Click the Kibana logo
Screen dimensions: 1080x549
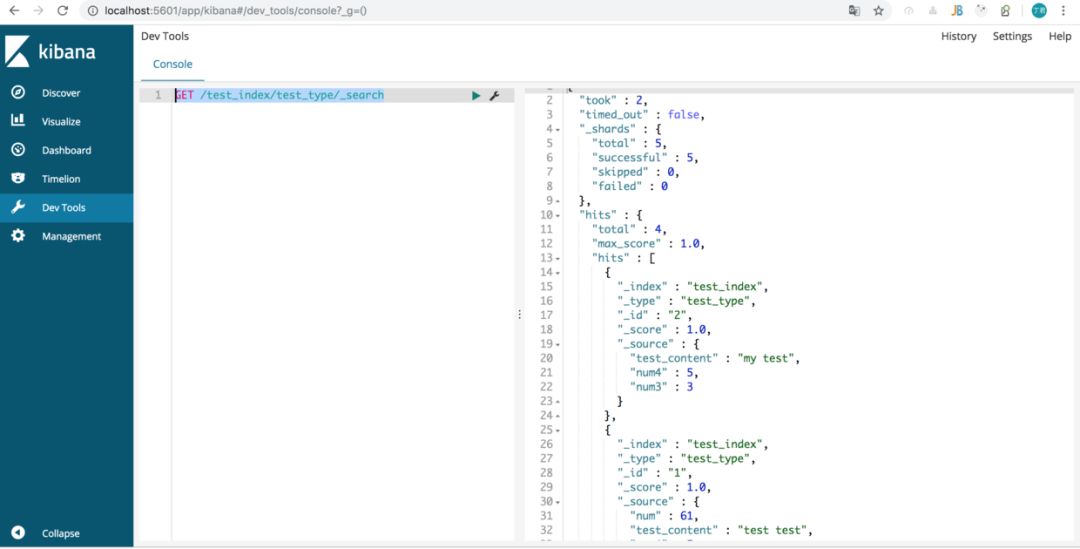pyautogui.click(x=51, y=52)
